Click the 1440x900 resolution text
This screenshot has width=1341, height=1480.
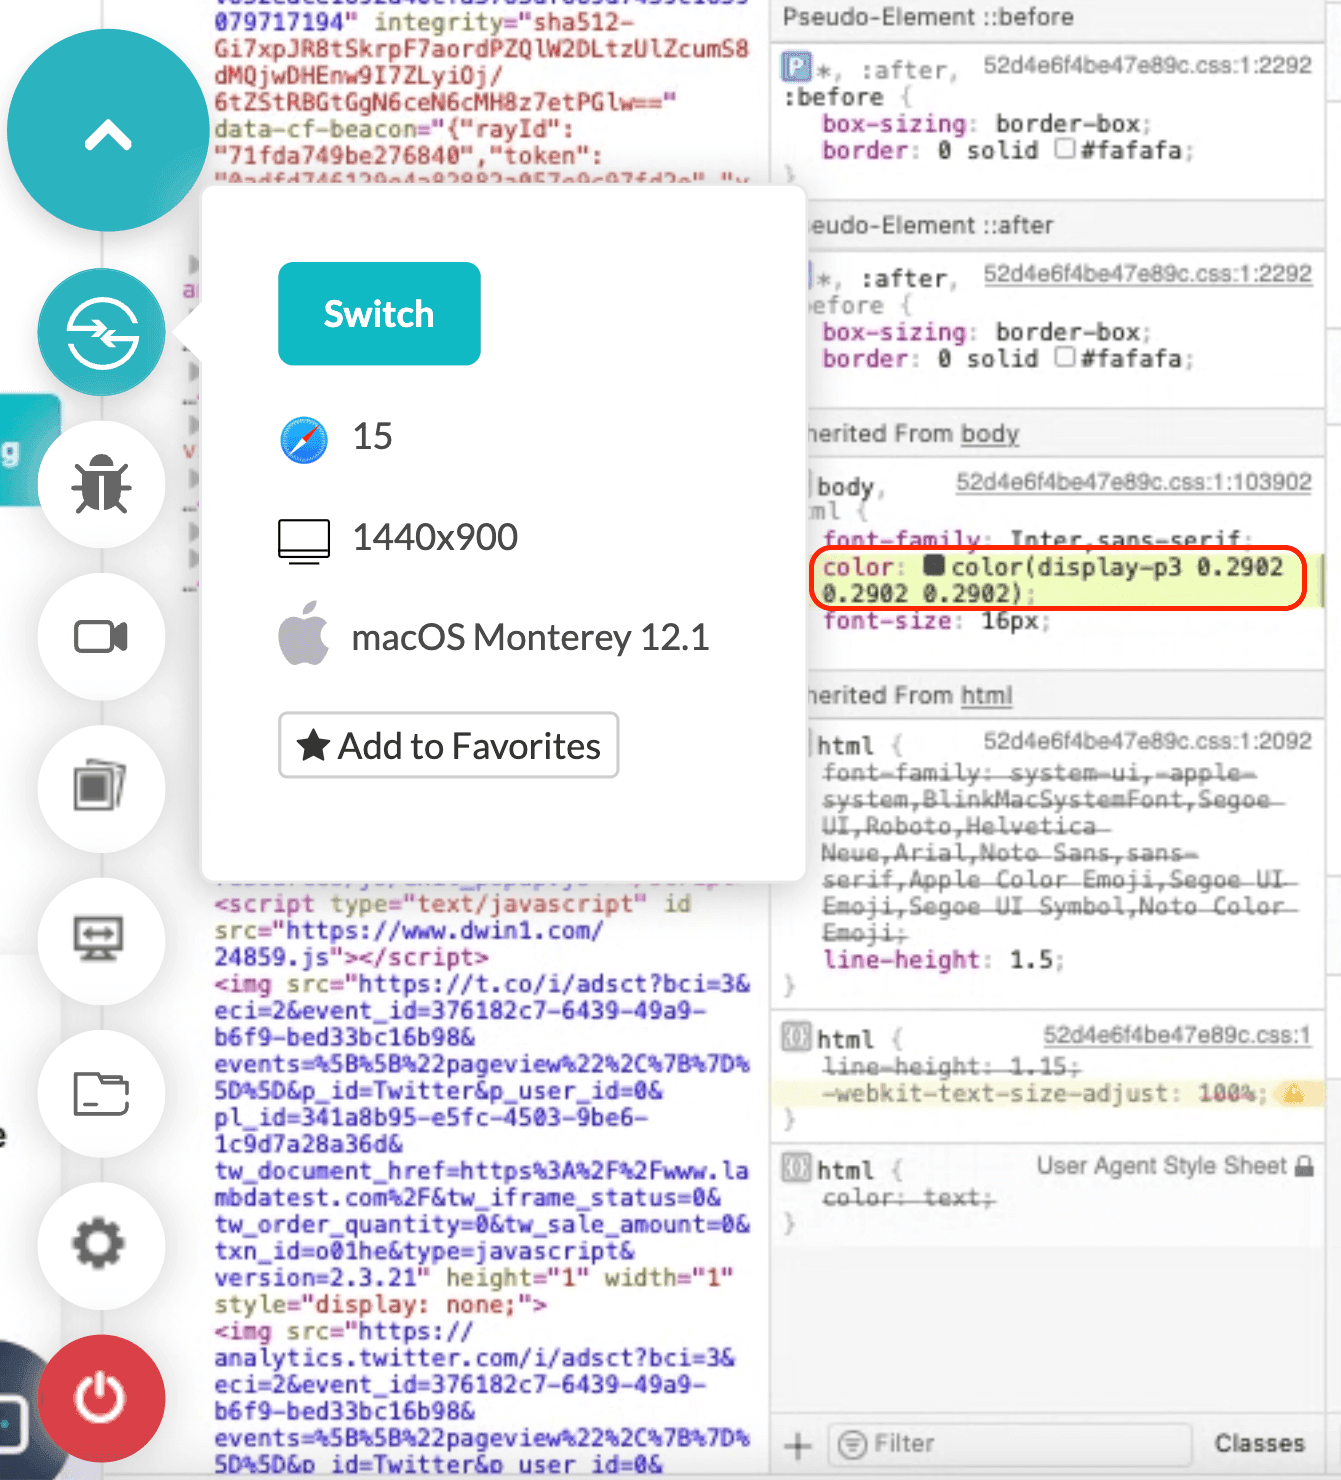(x=435, y=538)
